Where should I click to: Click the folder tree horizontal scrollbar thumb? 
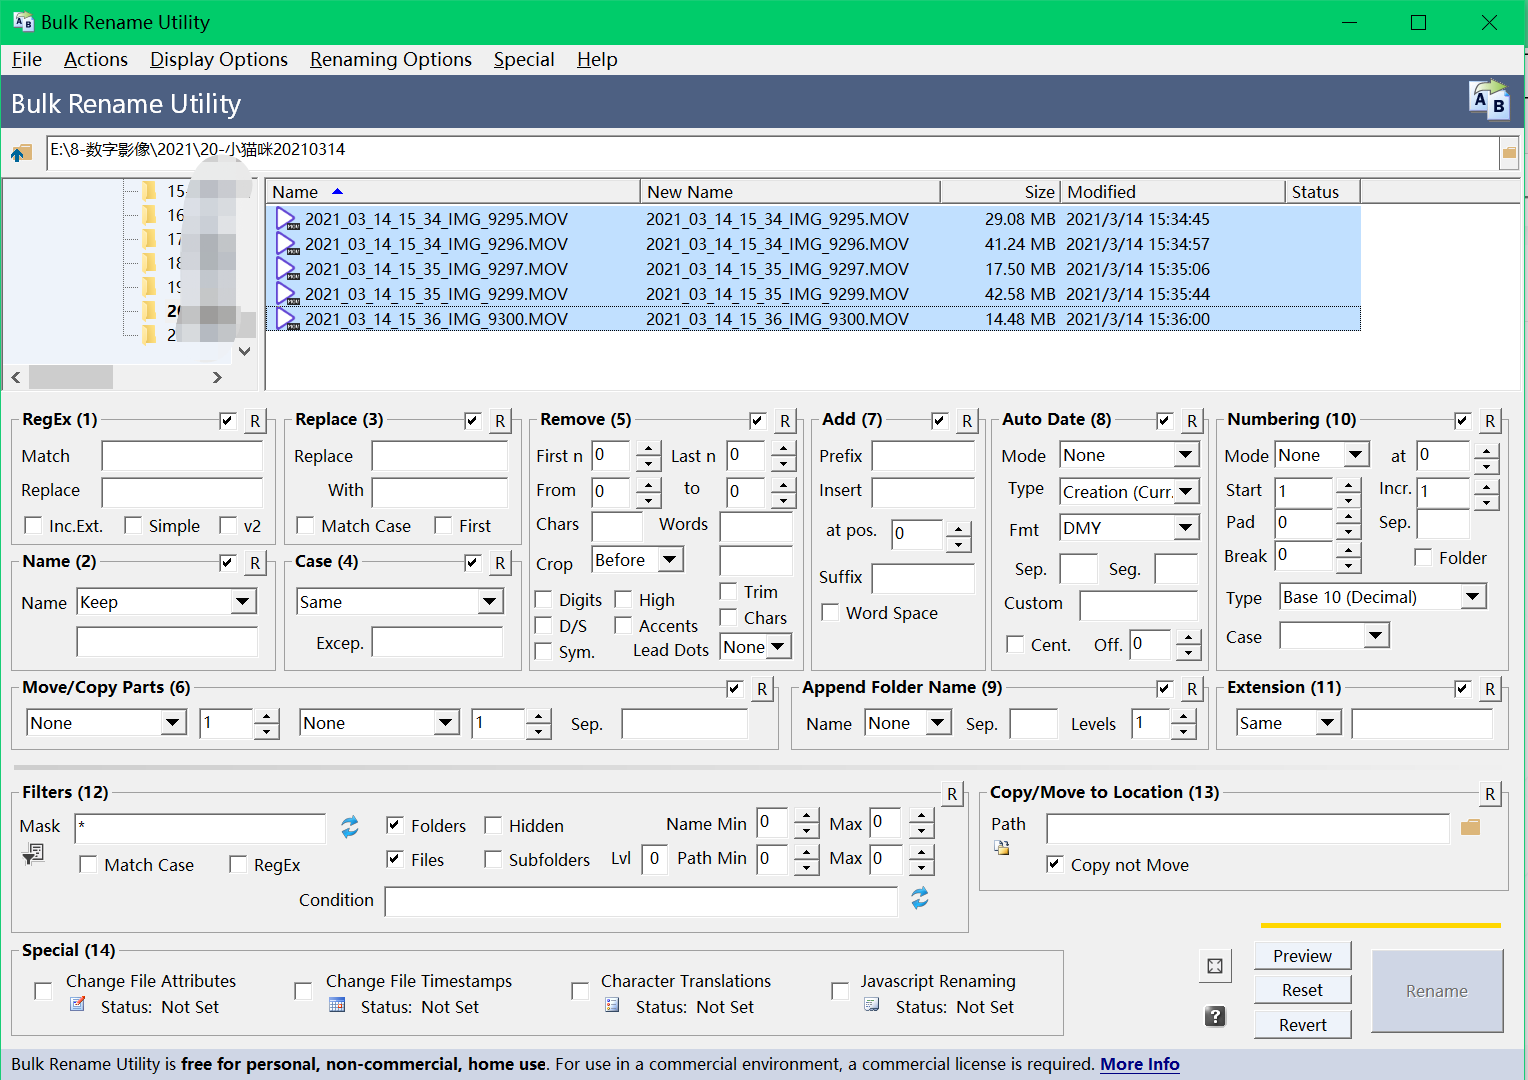click(70, 377)
